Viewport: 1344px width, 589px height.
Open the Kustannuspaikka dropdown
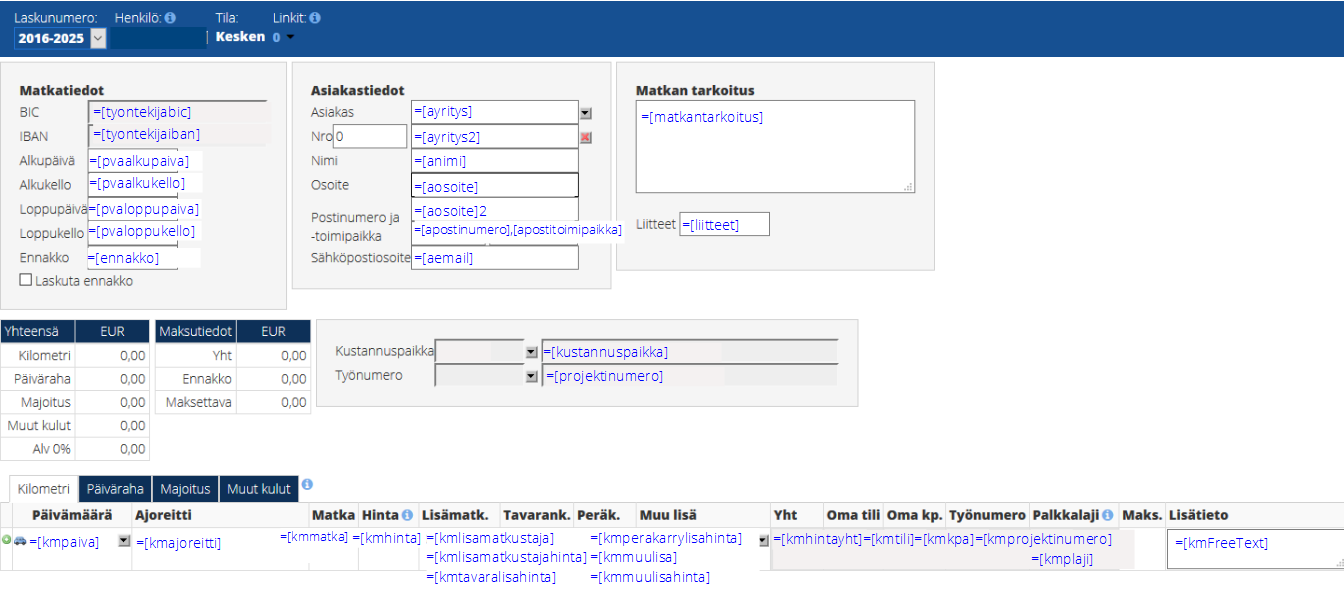pos(531,353)
